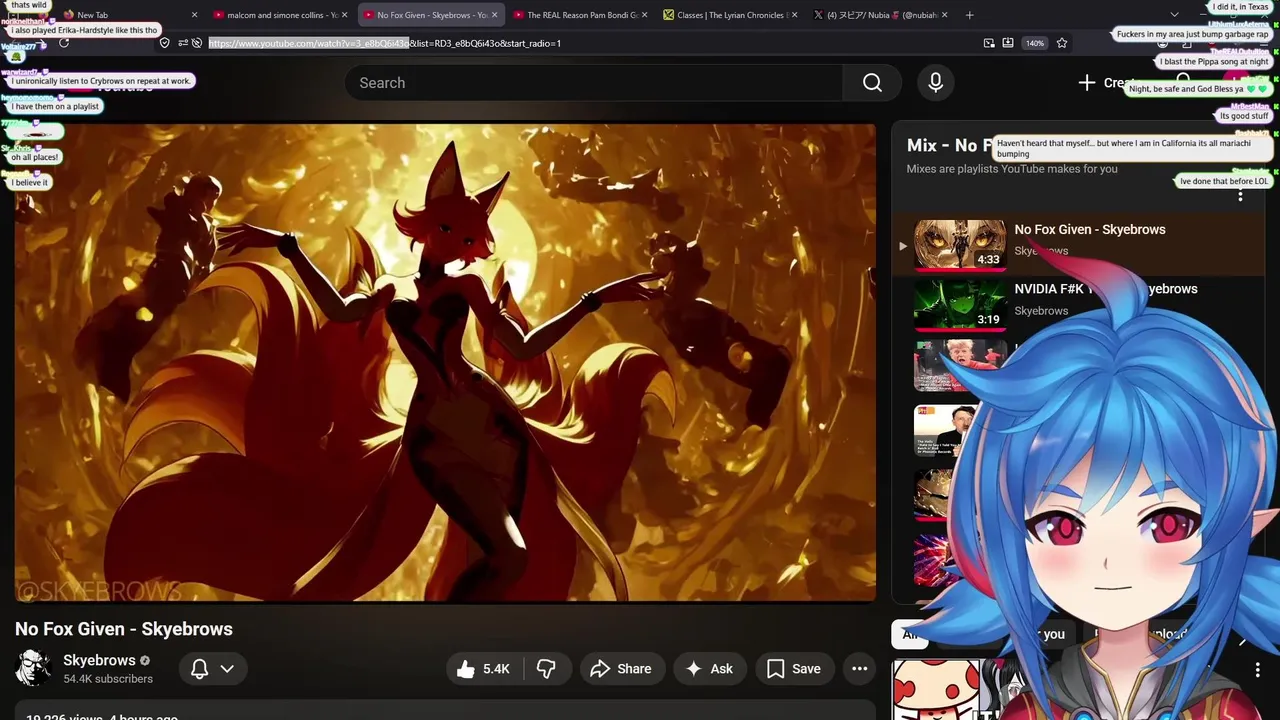Click the magnifier search button
Image resolution: width=1280 pixels, height=720 pixels.
[872, 83]
